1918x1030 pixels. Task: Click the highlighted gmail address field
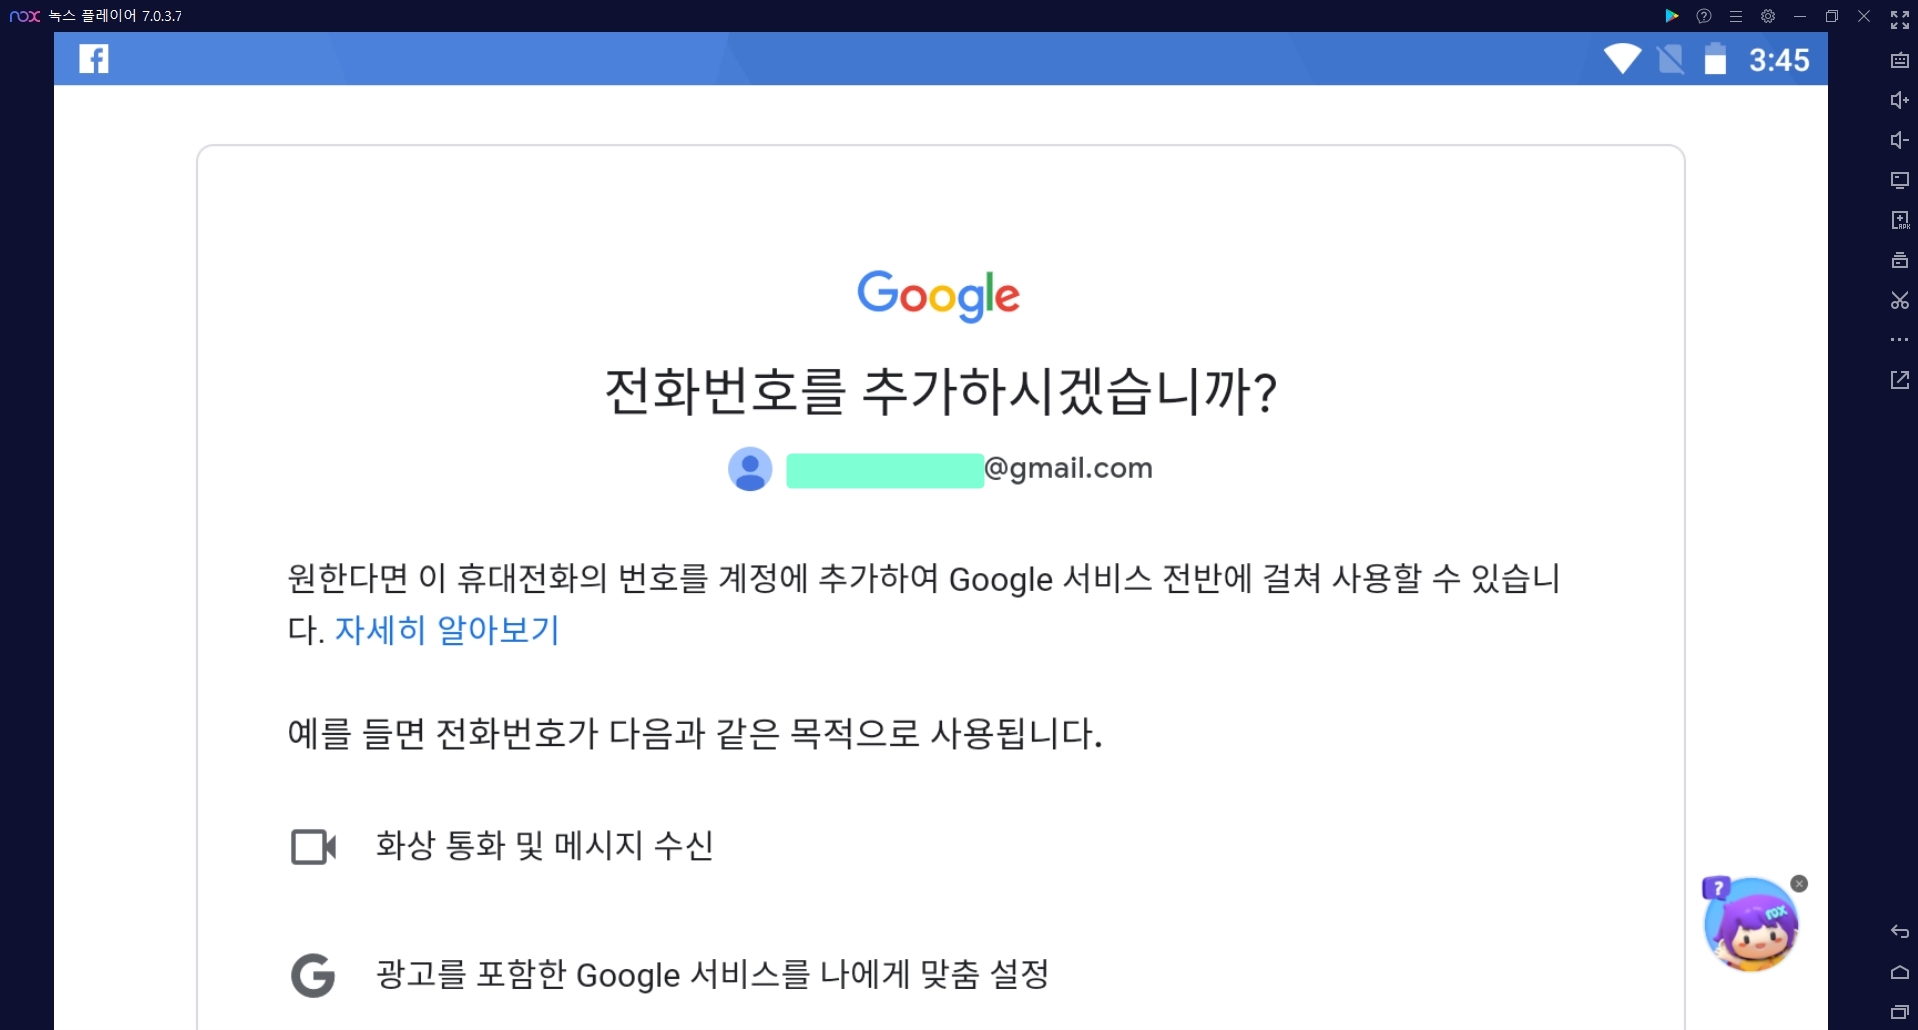click(x=883, y=469)
